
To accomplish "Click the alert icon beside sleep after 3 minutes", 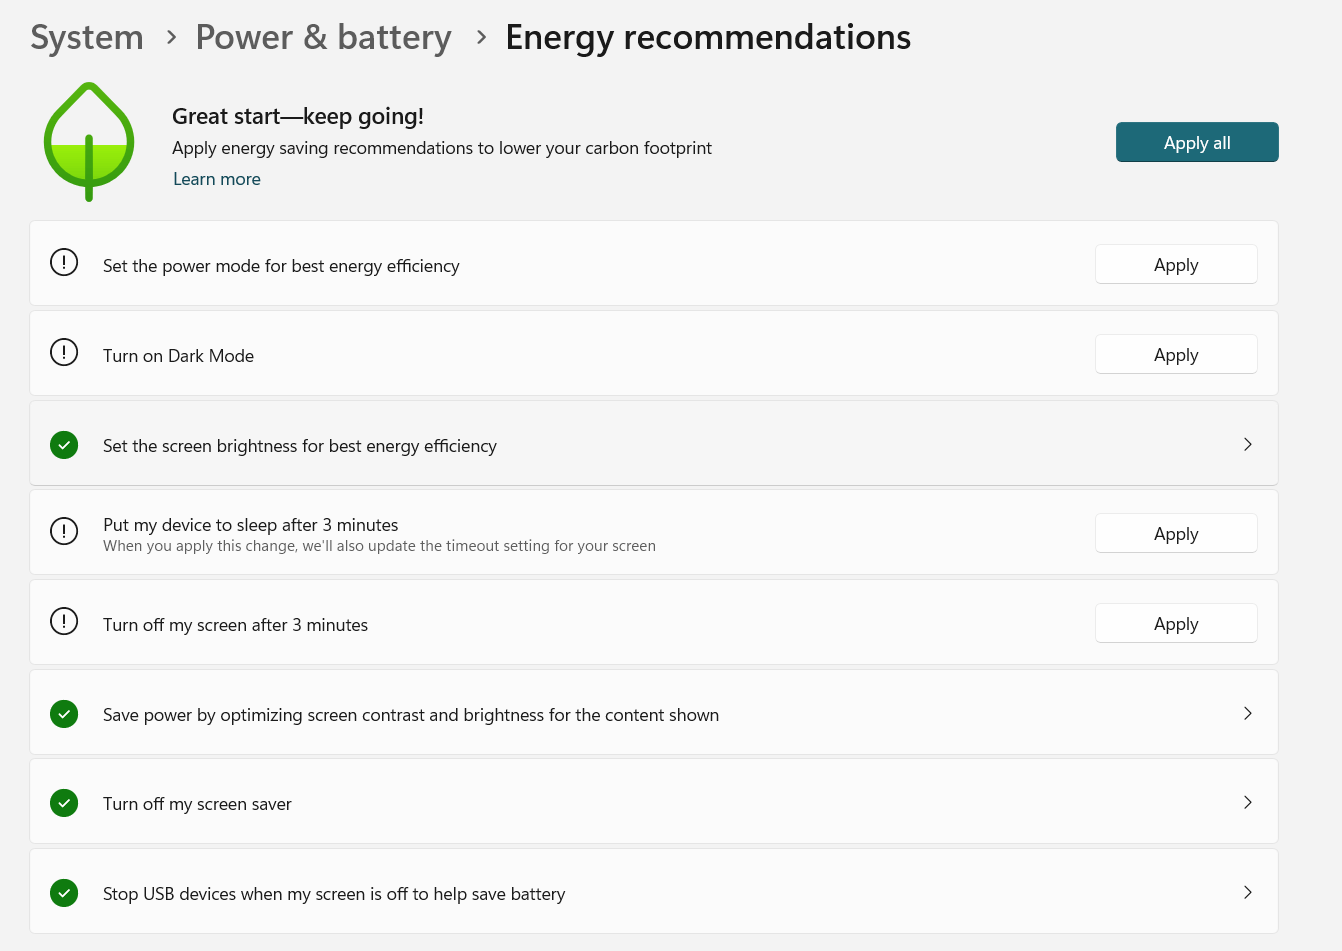I will pos(64,532).
